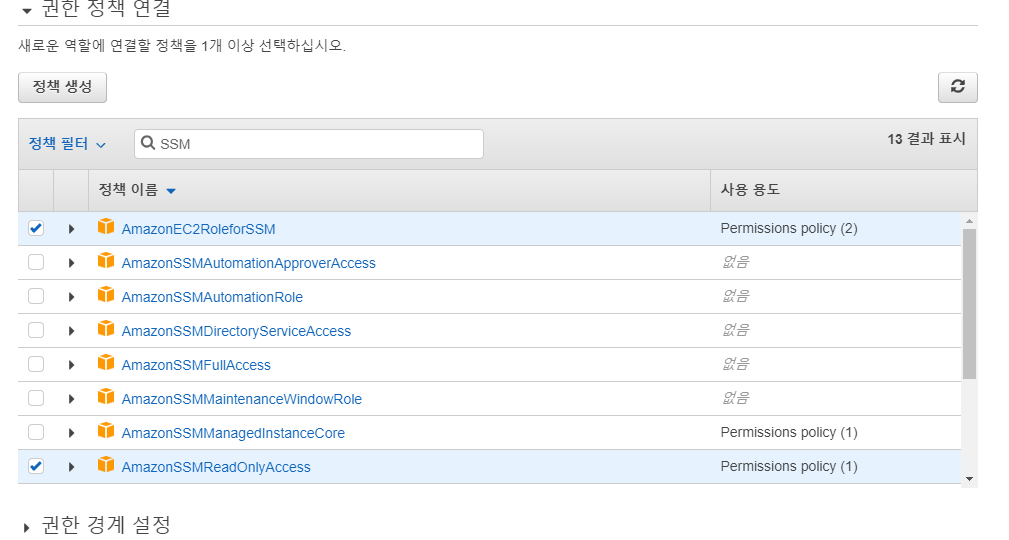Click Permissions policy (2) for AmazonEC2RoleforSSM

[789, 228]
